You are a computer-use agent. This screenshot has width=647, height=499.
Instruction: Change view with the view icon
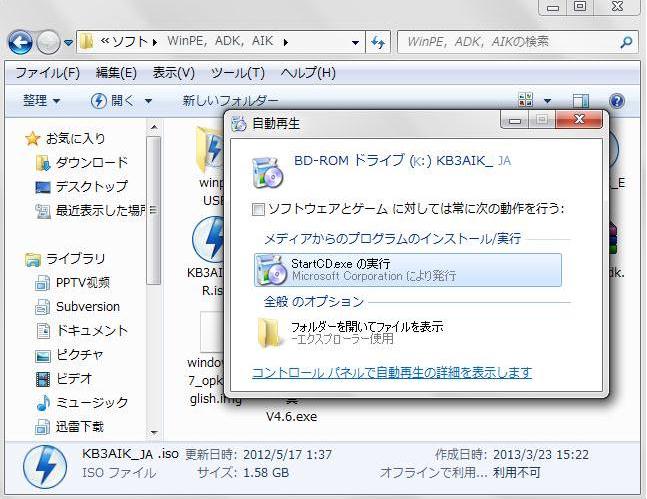click(x=525, y=100)
